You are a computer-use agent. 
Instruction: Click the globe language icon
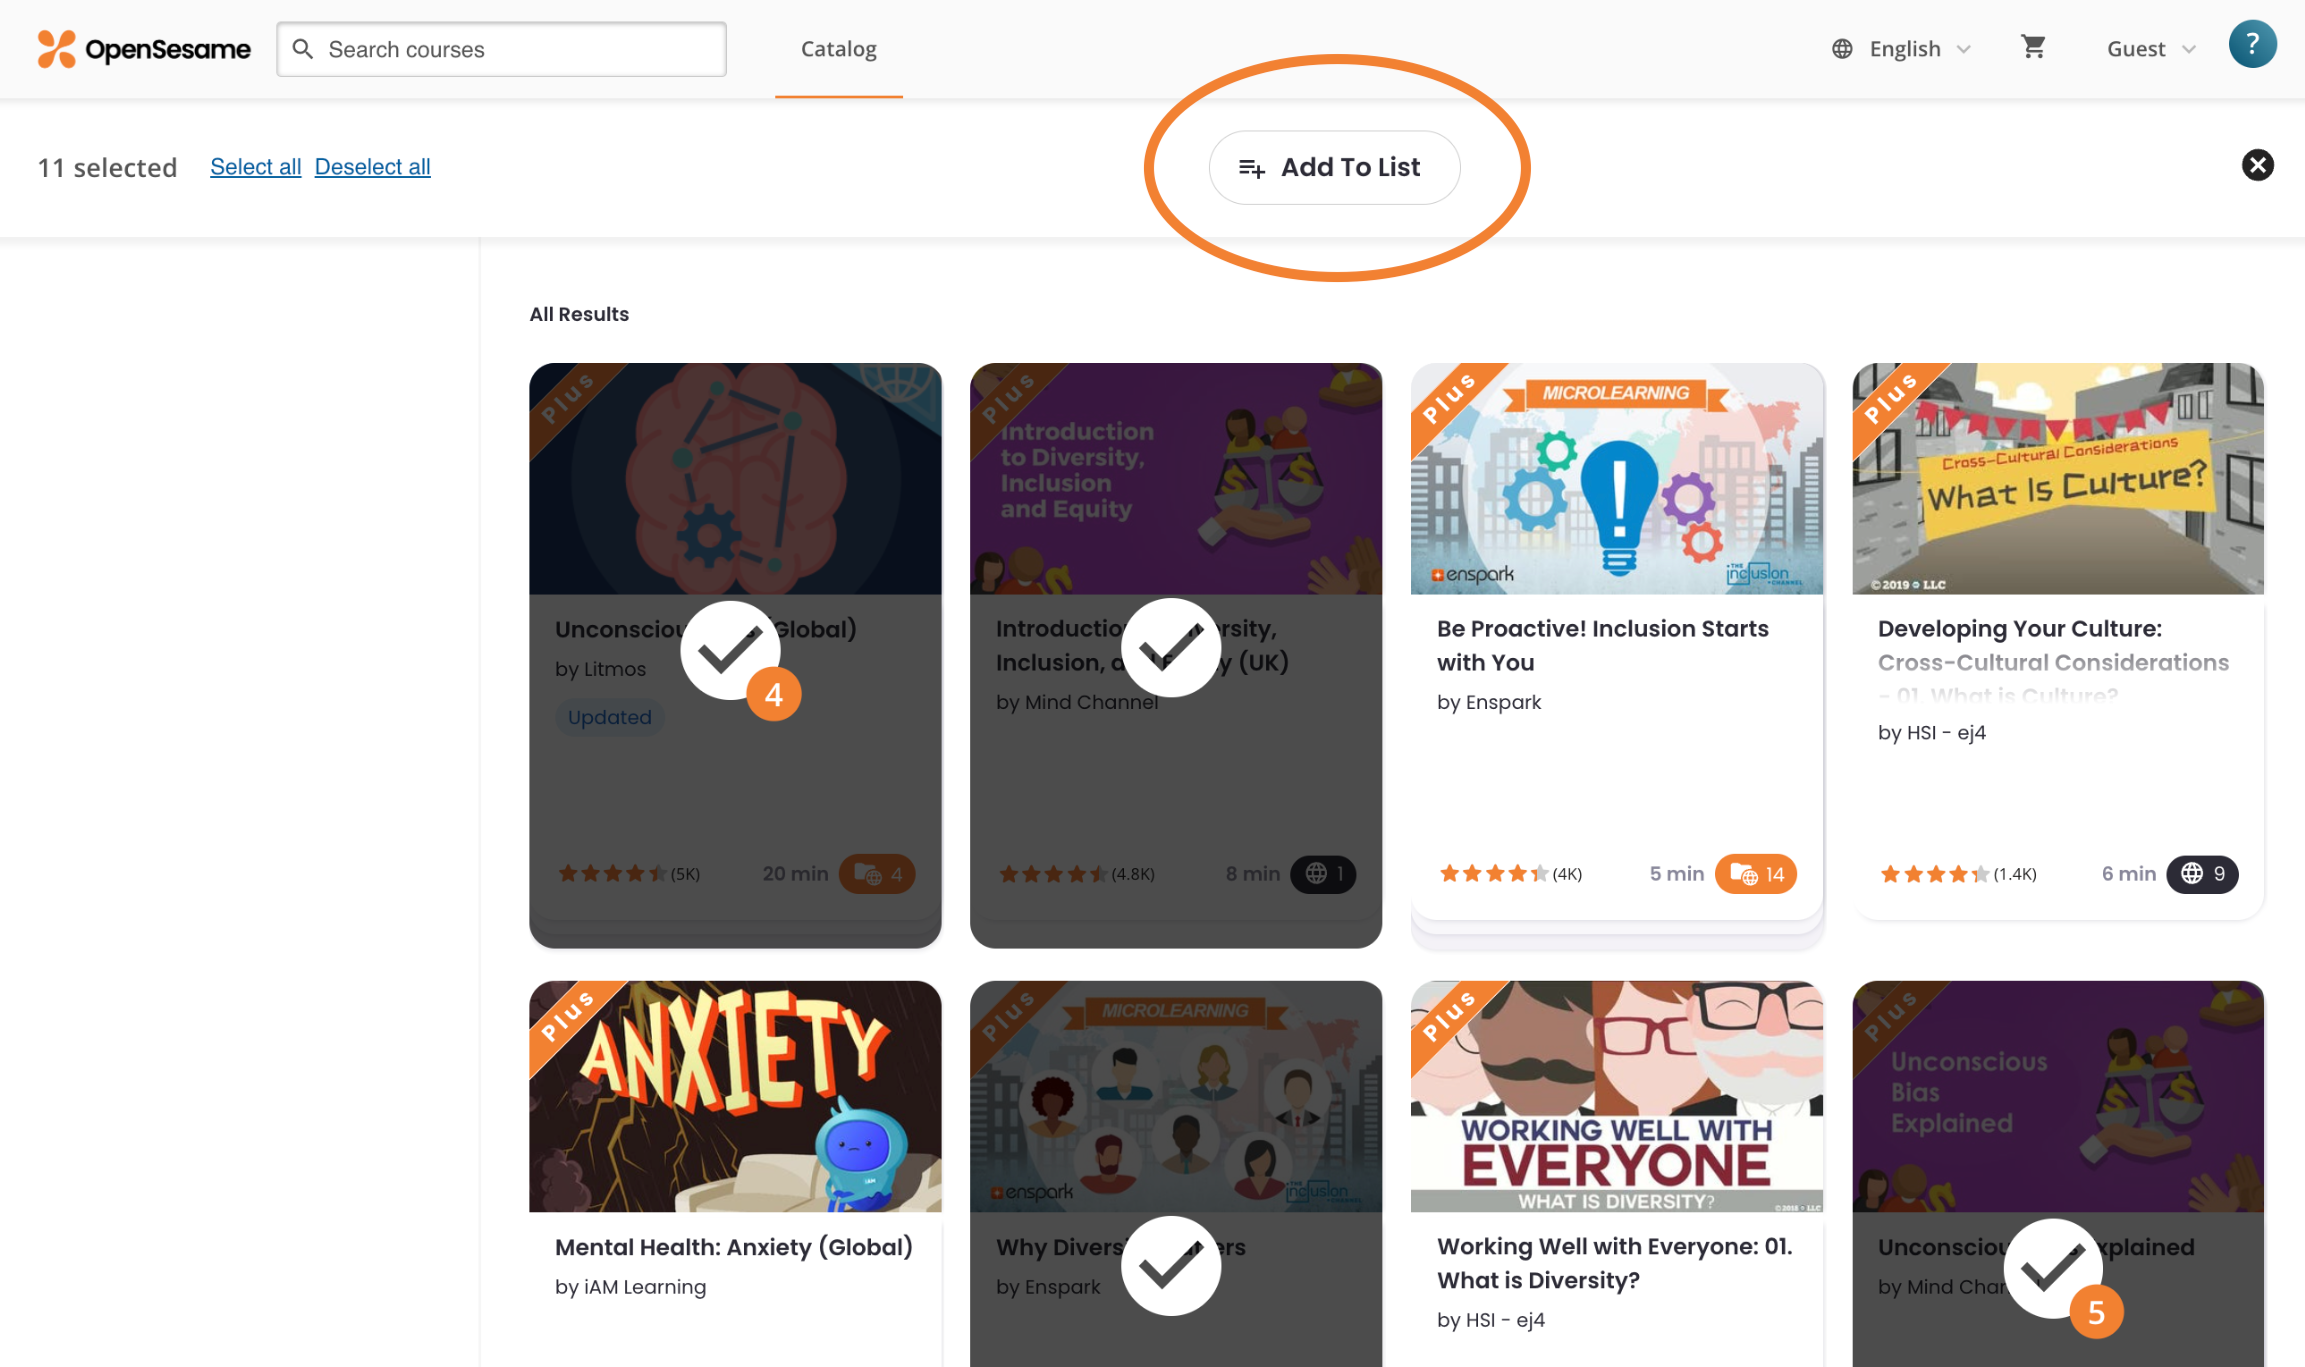click(1842, 49)
